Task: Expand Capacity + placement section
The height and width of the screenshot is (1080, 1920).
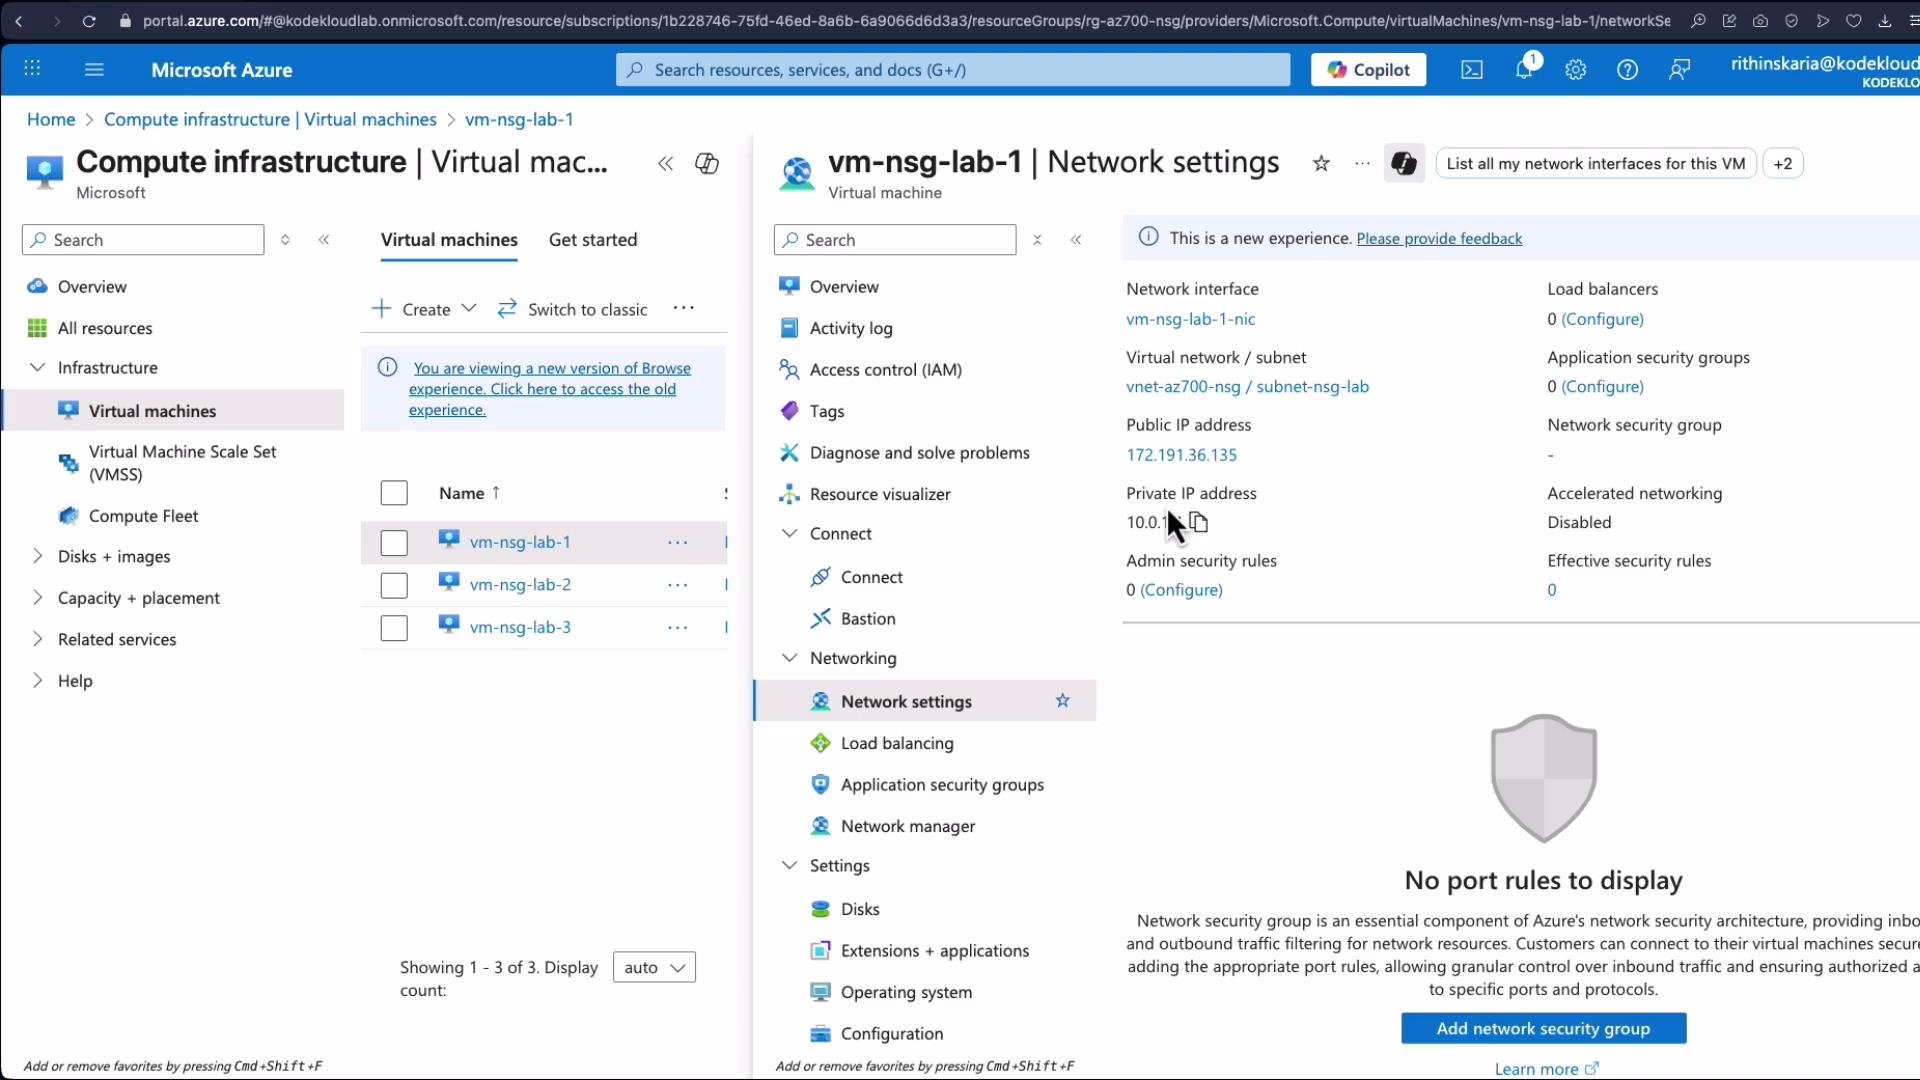Action: (37, 598)
